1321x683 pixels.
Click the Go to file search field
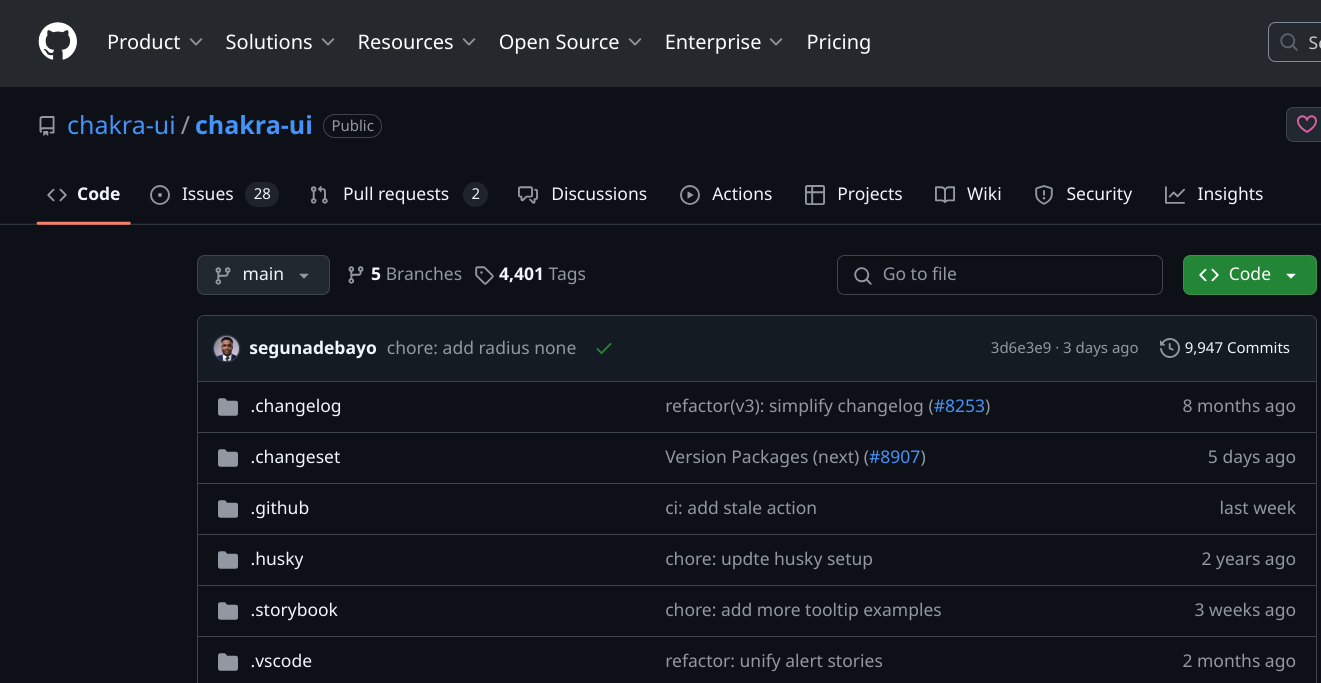coord(1000,274)
